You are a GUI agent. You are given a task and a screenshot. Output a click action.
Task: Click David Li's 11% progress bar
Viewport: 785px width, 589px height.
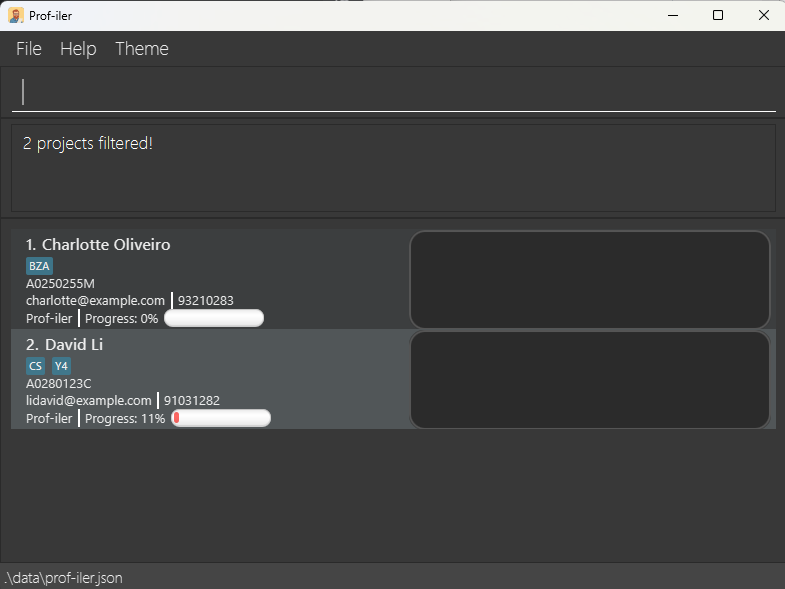221,418
